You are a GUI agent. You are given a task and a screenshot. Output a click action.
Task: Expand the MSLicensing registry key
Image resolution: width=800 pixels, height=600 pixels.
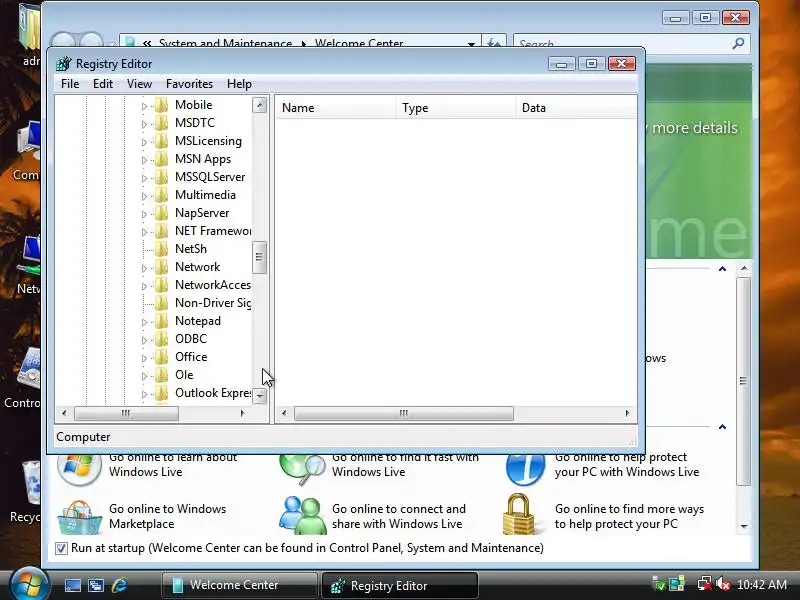point(144,142)
